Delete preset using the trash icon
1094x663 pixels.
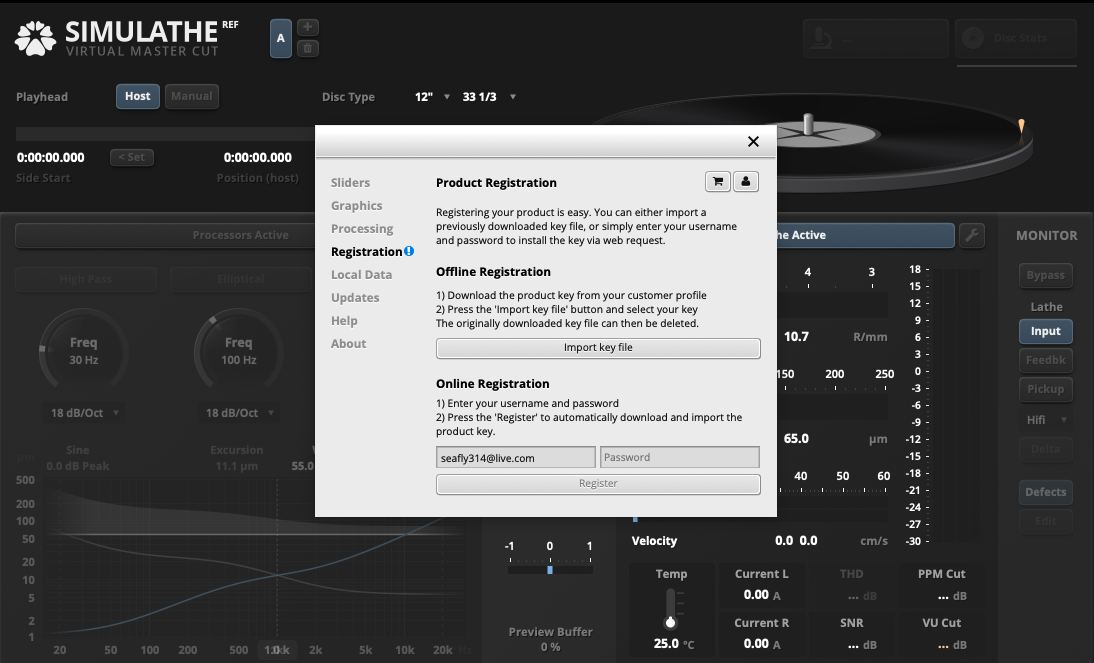(x=308, y=48)
